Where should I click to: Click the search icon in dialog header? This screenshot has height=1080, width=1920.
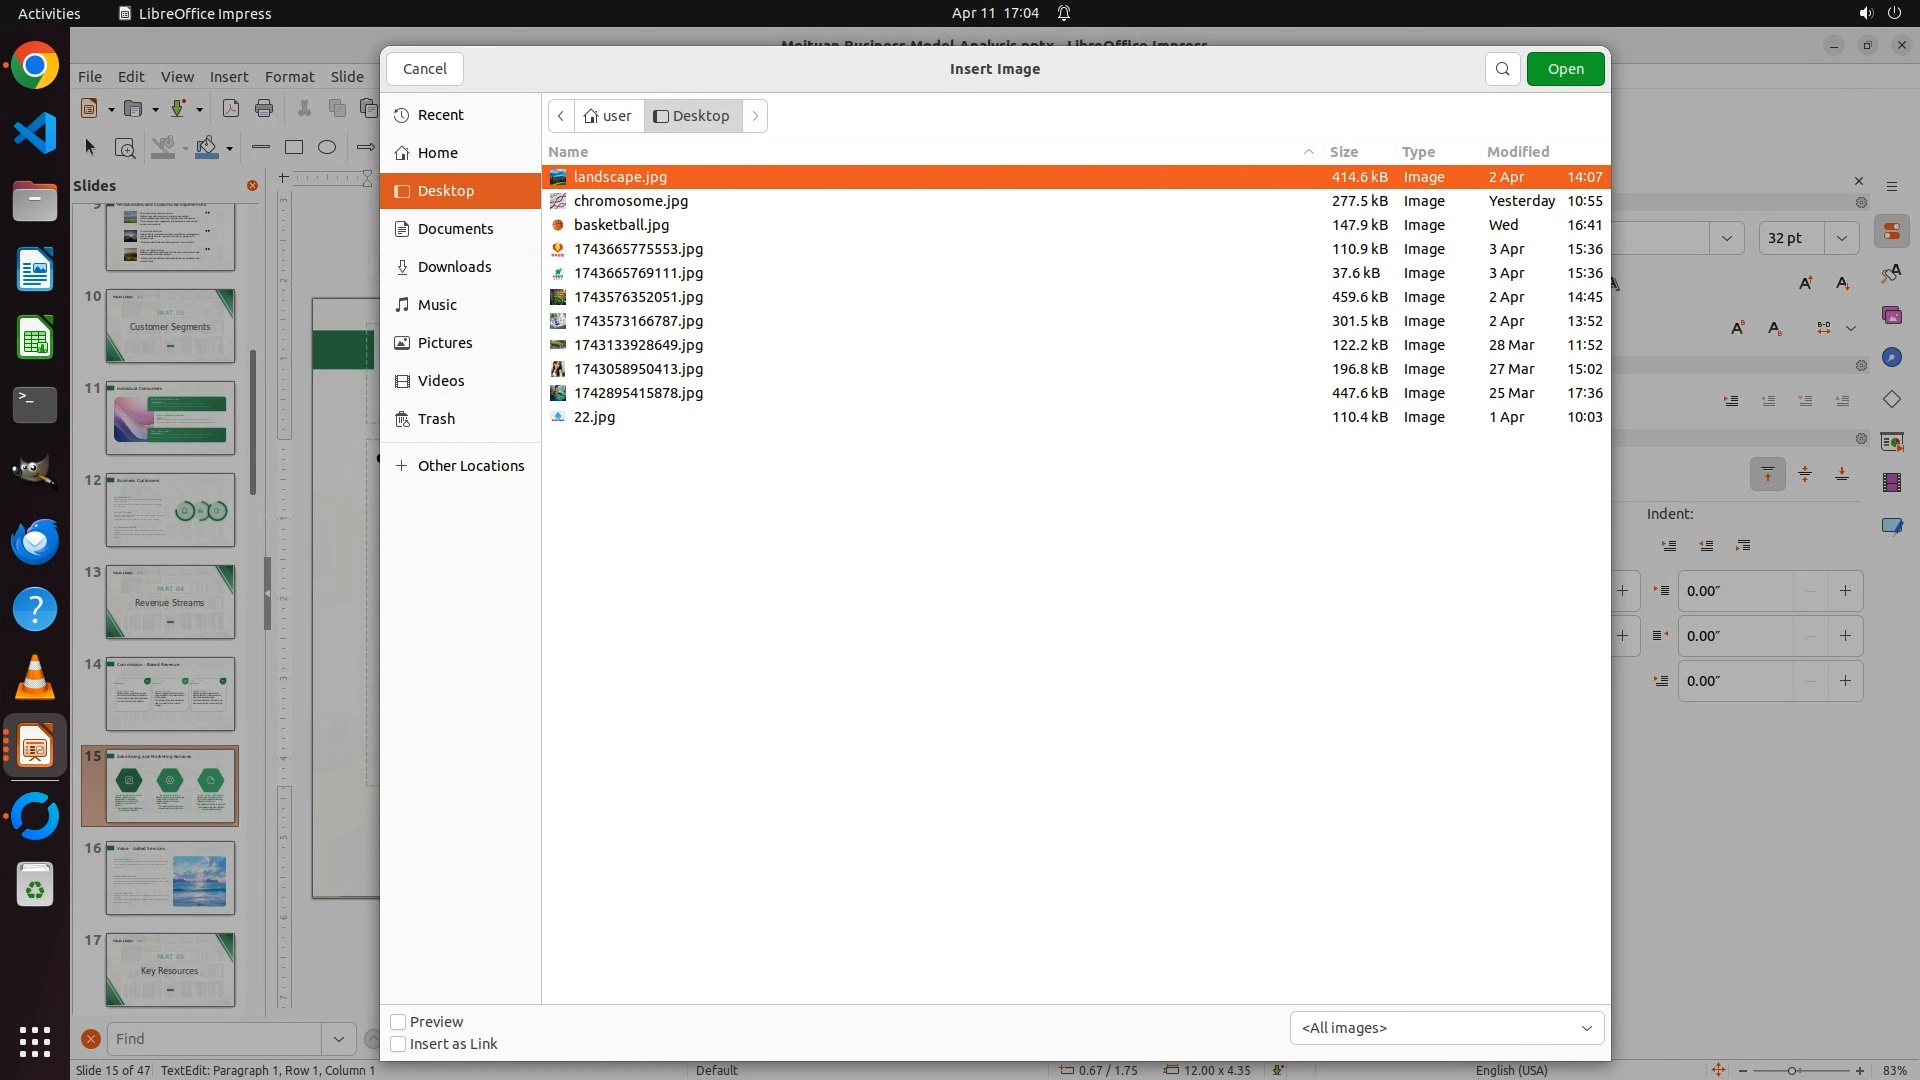coord(1502,69)
